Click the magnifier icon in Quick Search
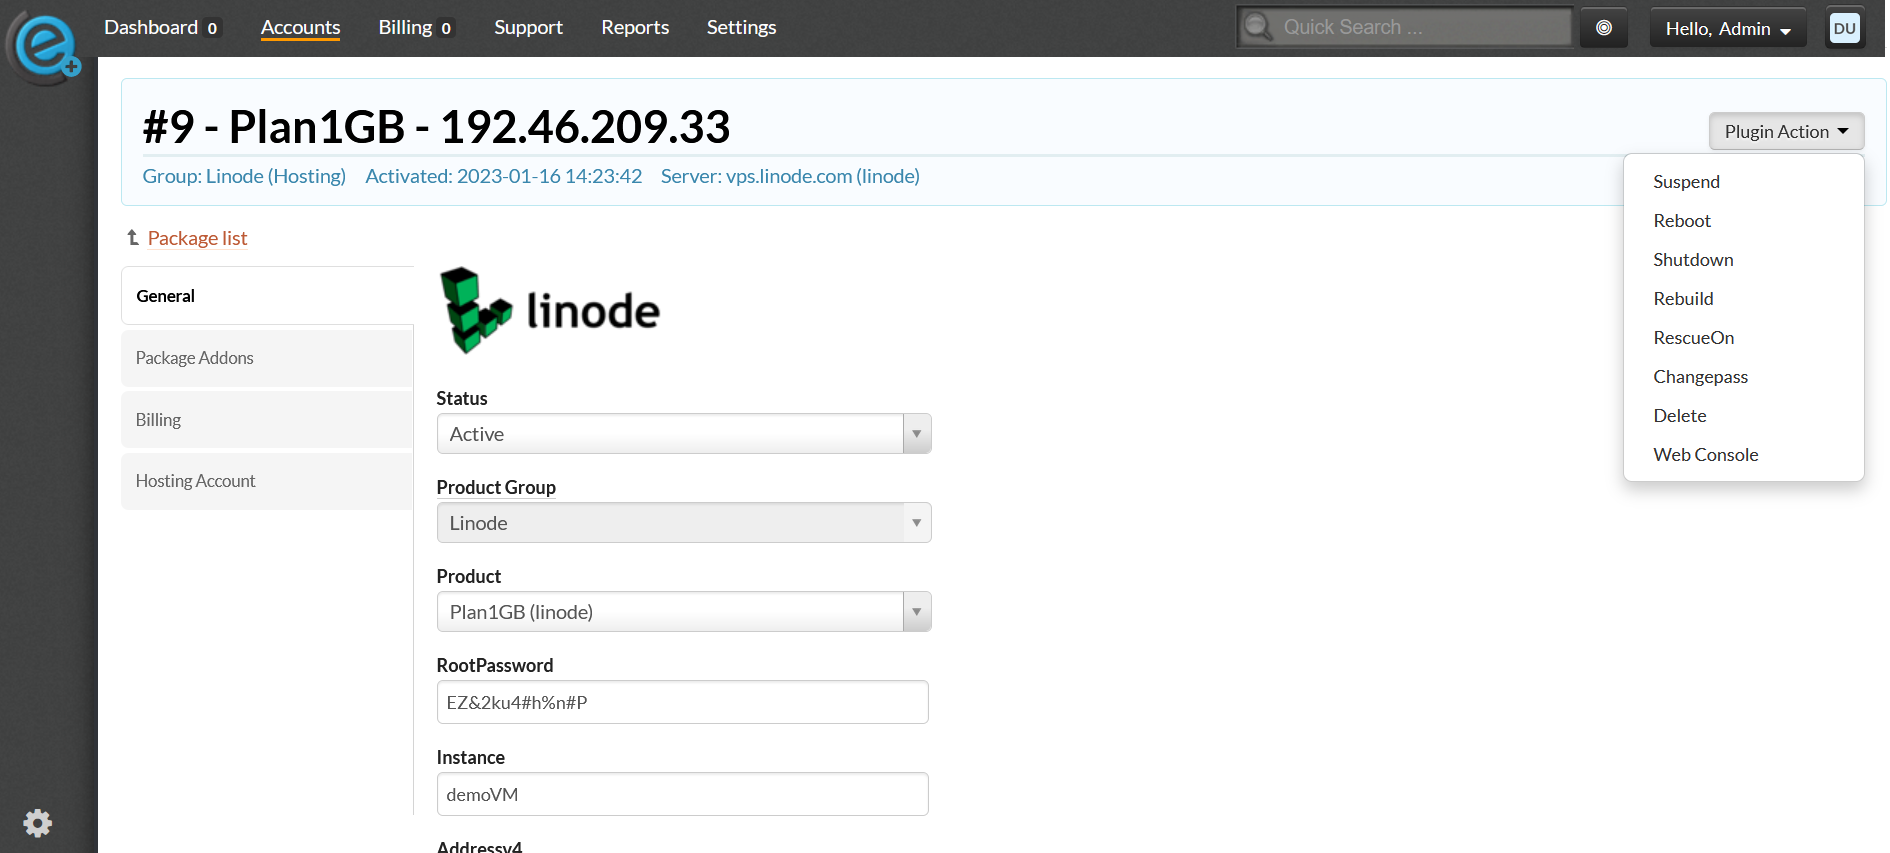Screen dimensions: 1890x853 click(x=1258, y=27)
